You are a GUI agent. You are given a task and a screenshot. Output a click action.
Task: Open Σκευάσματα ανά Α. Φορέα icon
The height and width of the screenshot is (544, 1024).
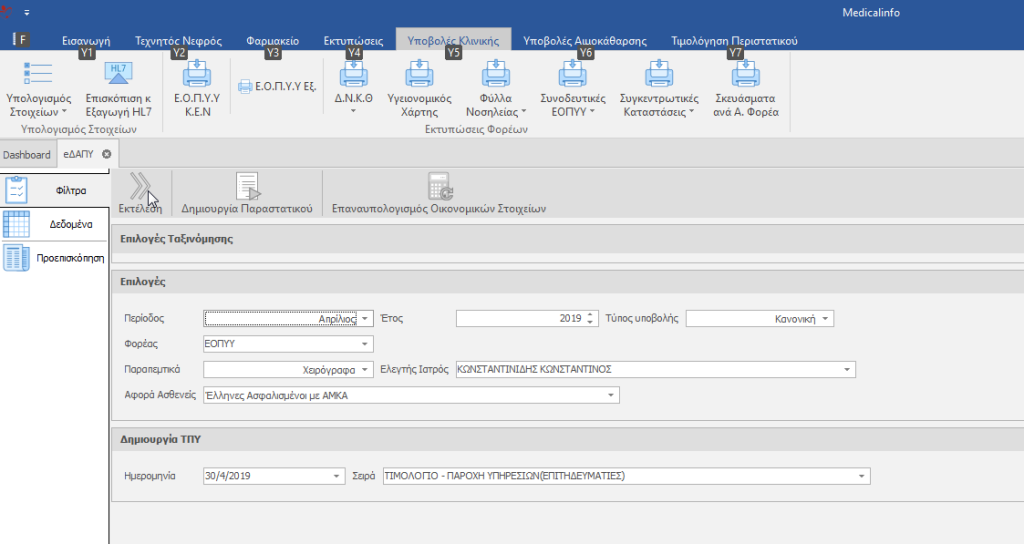pos(745,76)
